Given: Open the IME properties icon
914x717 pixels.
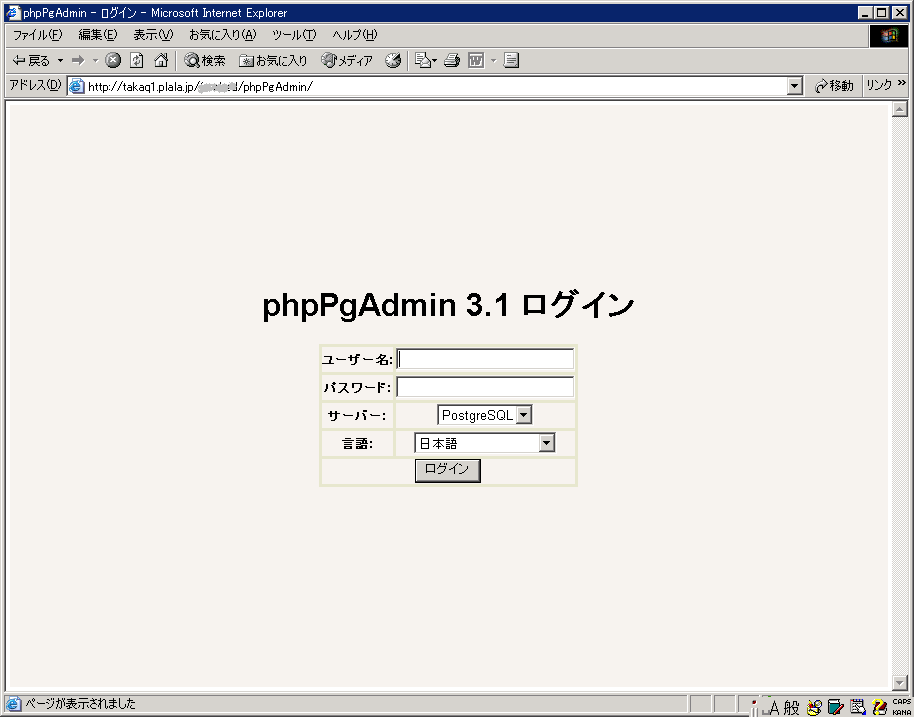Looking at the screenshot, I should 857,708.
